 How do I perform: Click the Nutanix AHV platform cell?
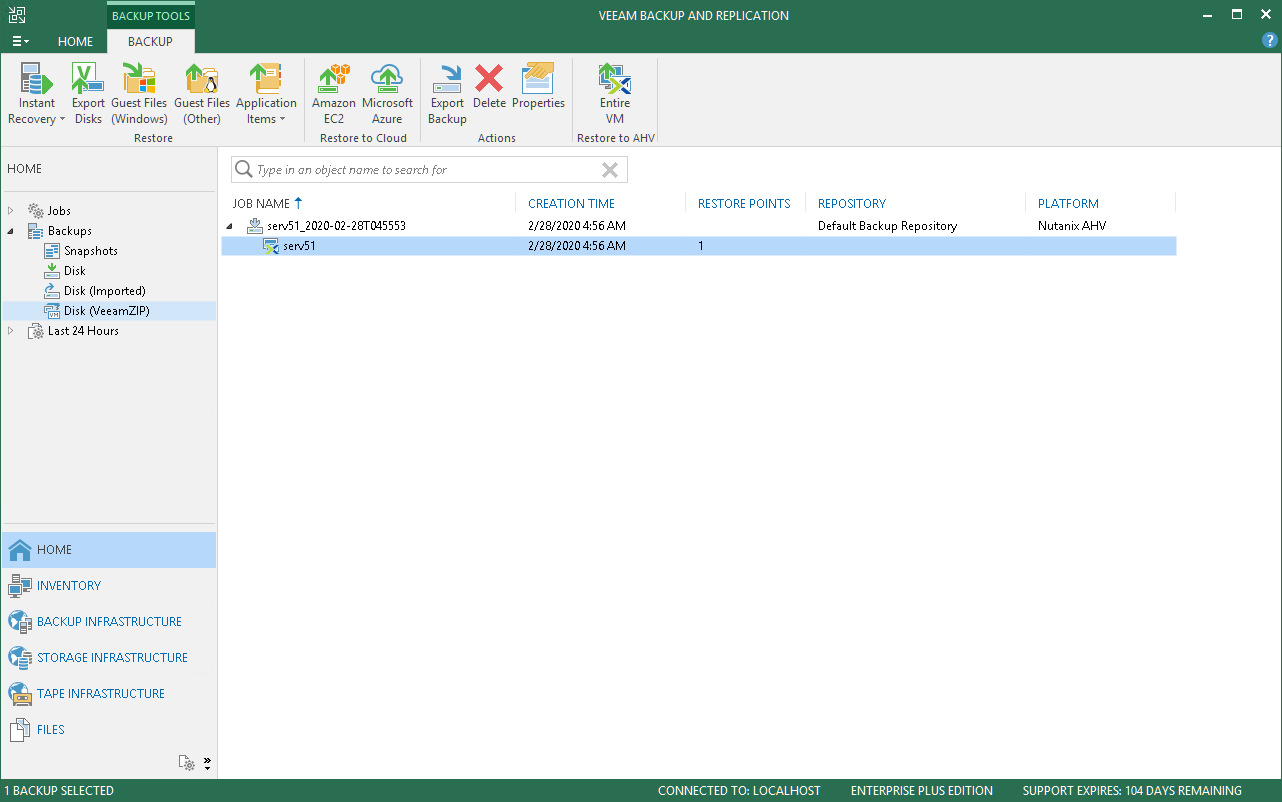[1072, 226]
